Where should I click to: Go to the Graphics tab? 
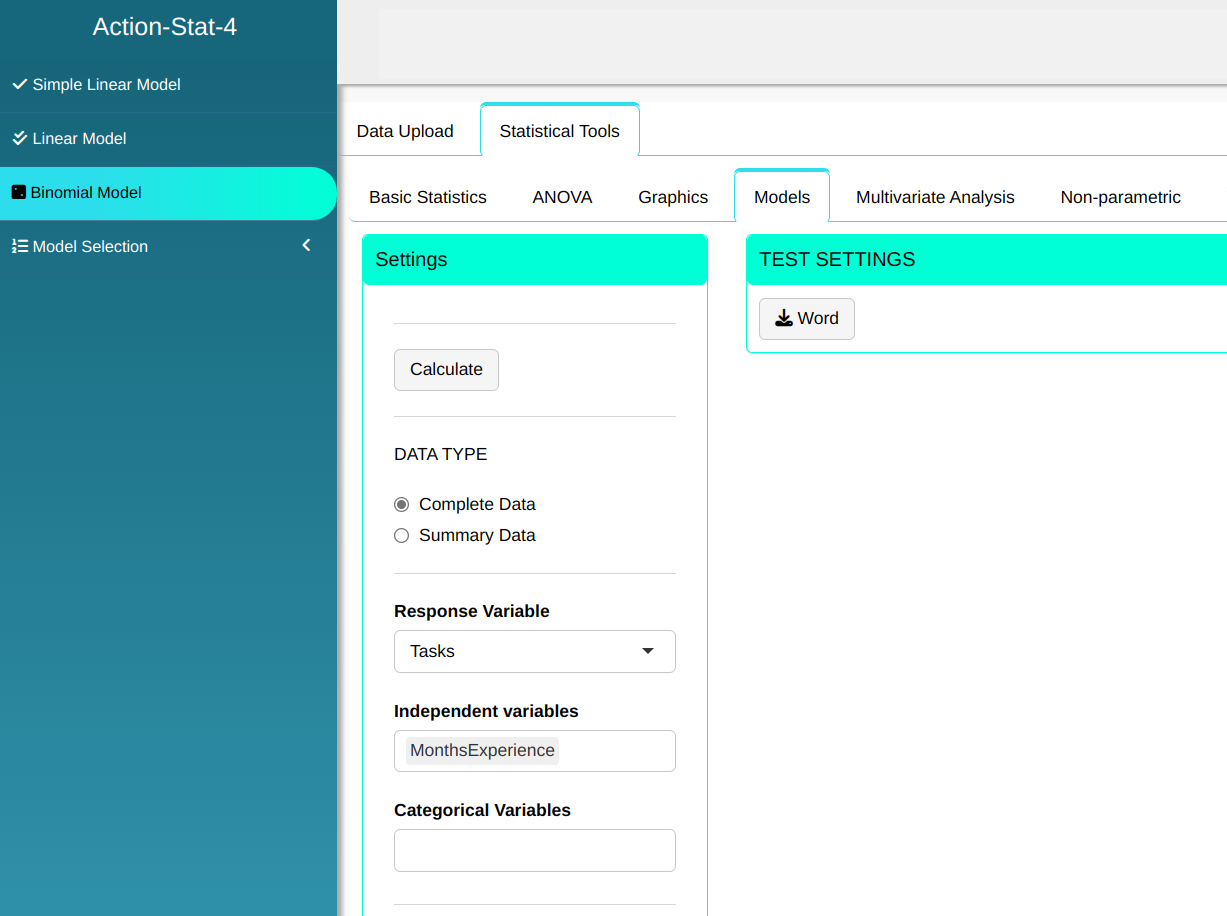pyautogui.click(x=673, y=197)
